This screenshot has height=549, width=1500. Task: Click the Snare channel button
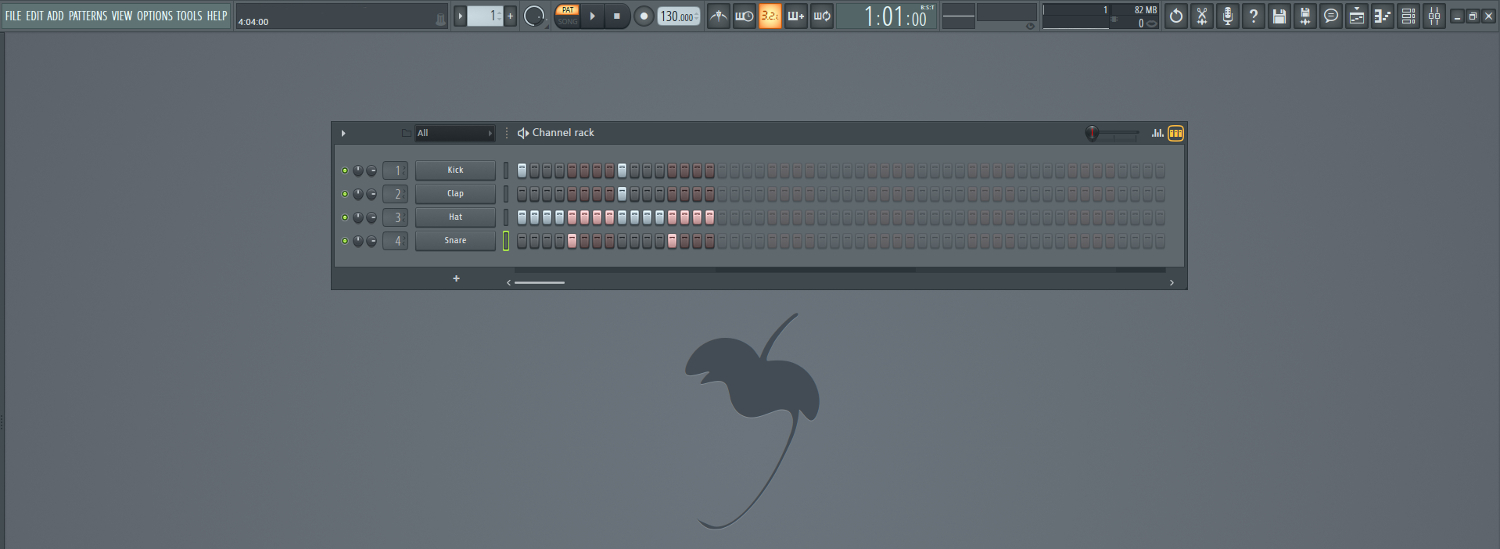tap(455, 241)
